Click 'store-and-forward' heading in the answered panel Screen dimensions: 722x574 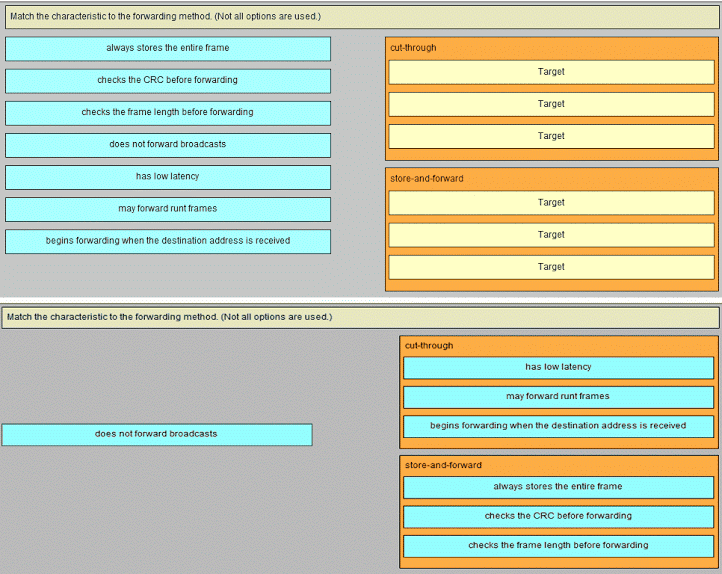pos(443,465)
